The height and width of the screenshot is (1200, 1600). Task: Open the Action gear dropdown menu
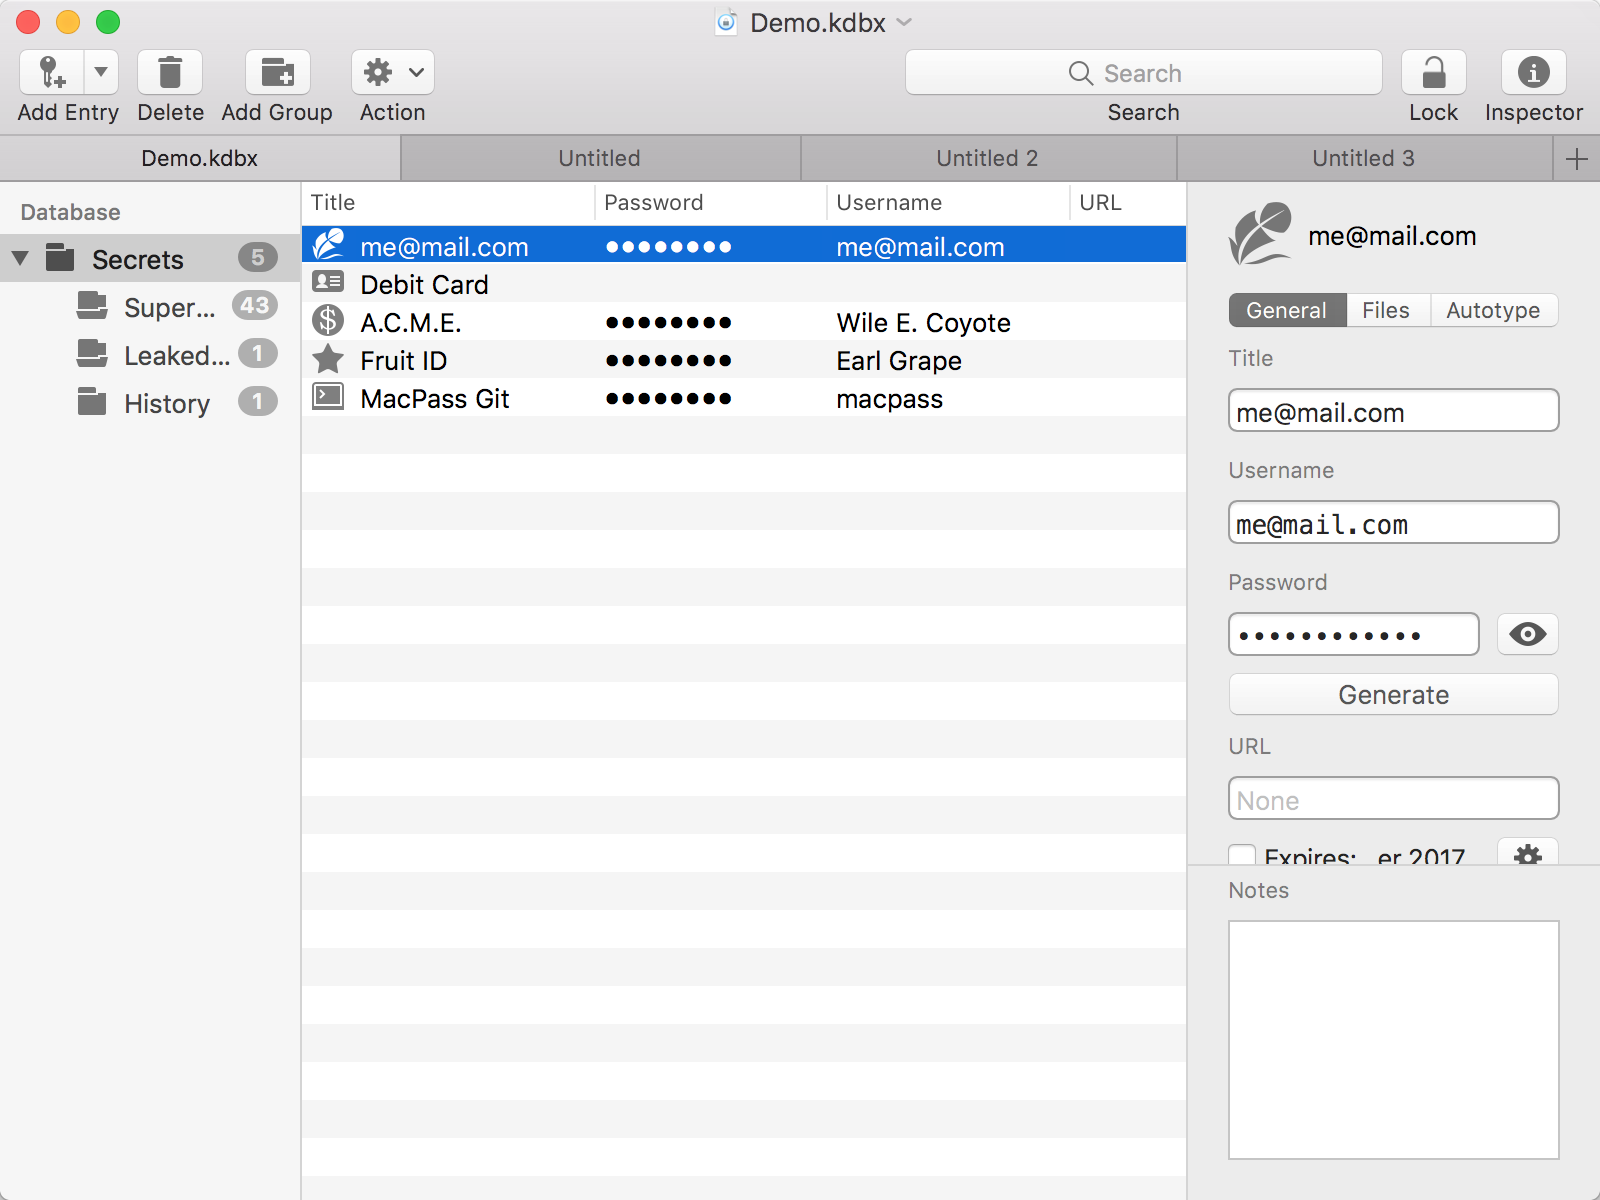click(393, 72)
